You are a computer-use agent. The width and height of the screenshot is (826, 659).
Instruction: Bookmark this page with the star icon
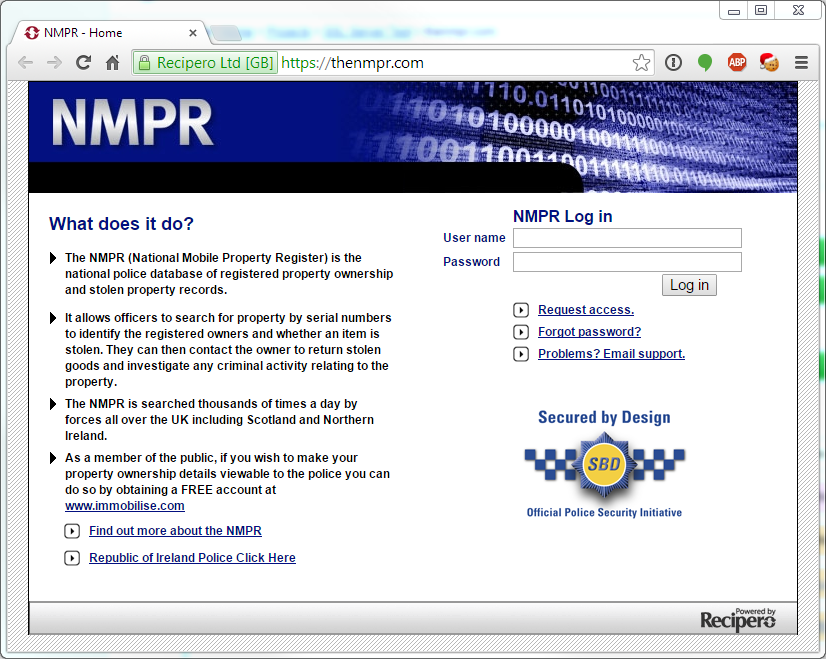coord(641,63)
